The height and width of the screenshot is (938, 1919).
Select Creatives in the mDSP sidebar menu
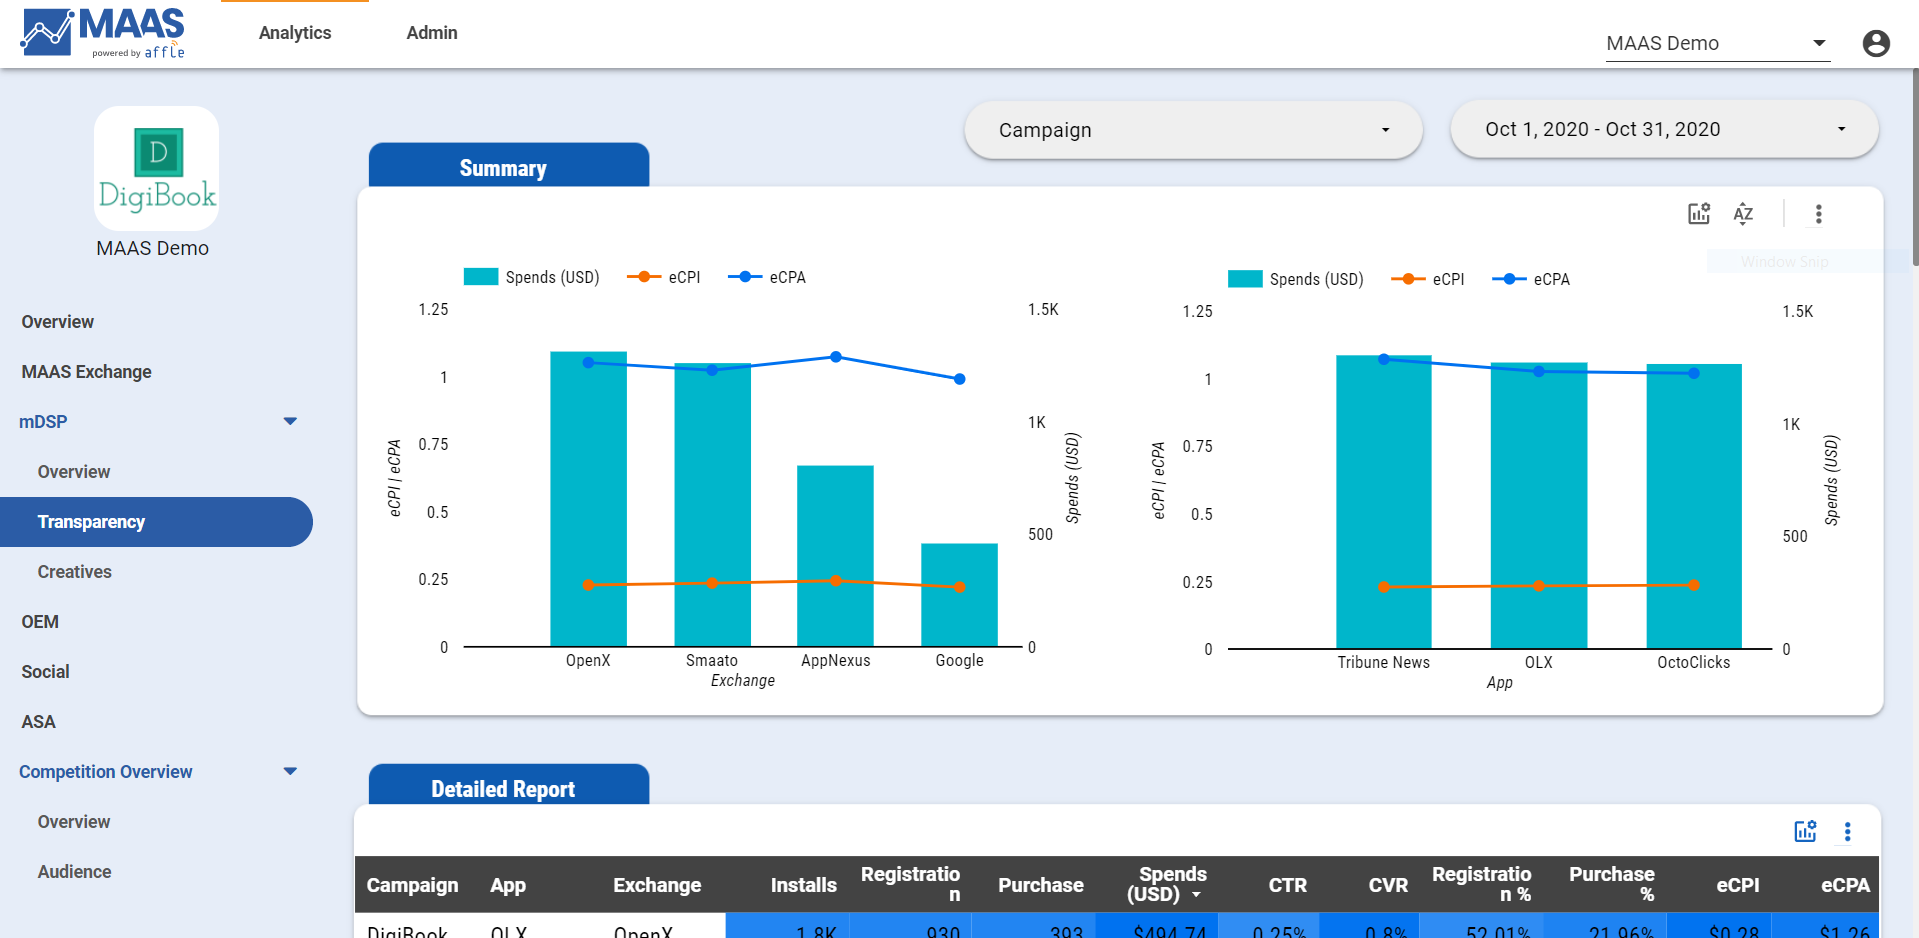[74, 571]
